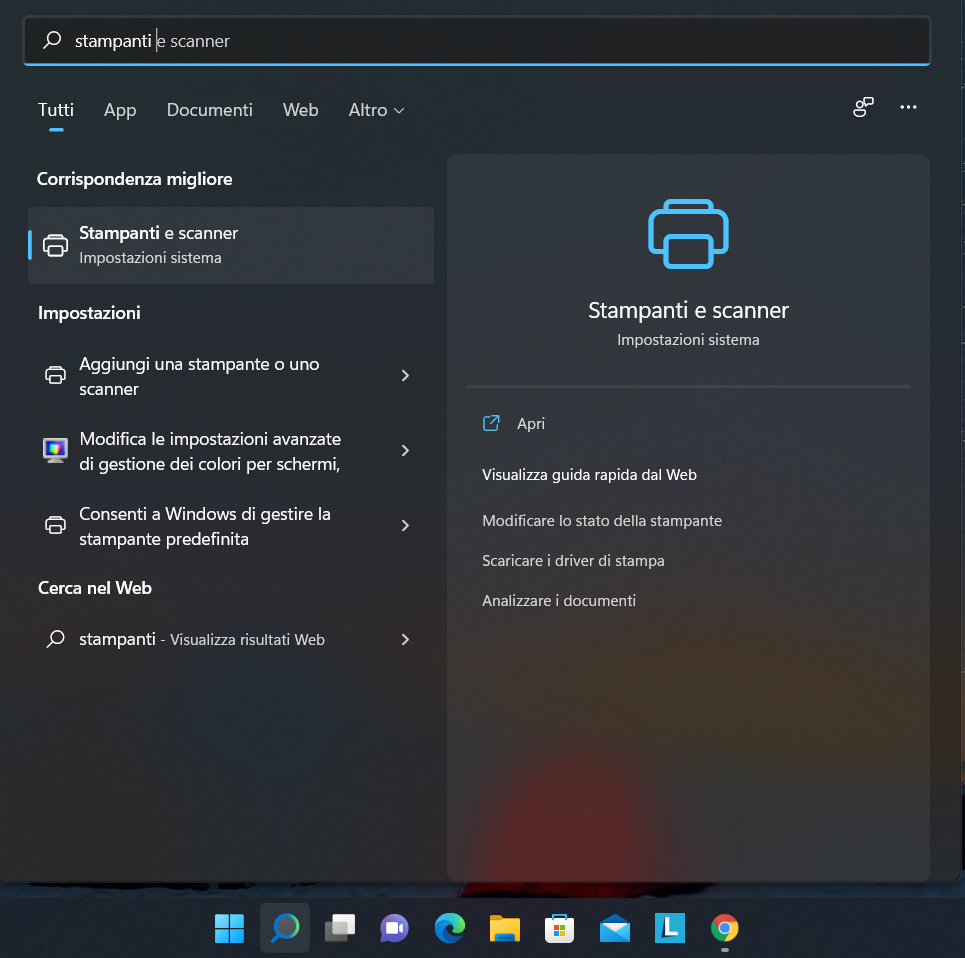This screenshot has height=958, width=965.
Task: Switch to the Documenti tab
Action: coord(209,110)
